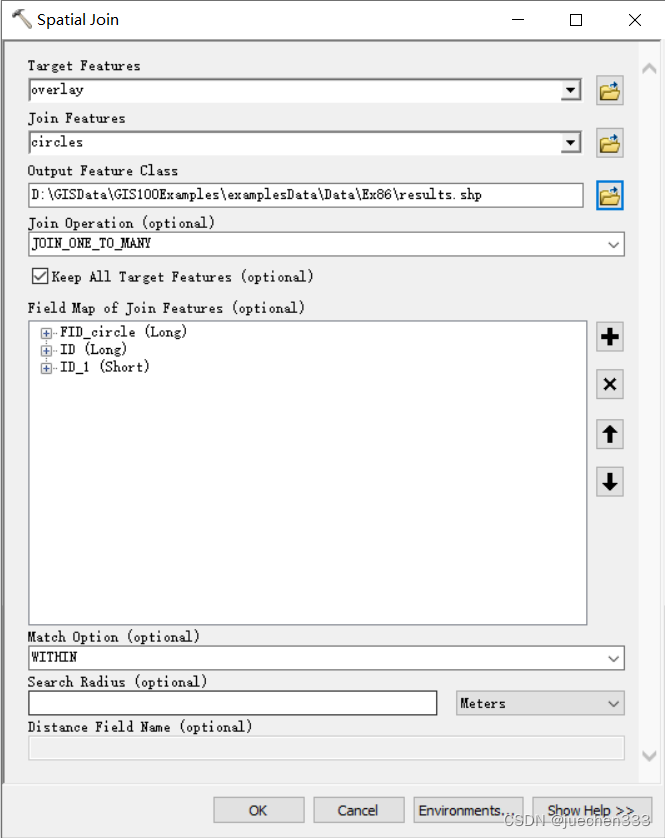Click the Show Help >> button

tap(592, 810)
